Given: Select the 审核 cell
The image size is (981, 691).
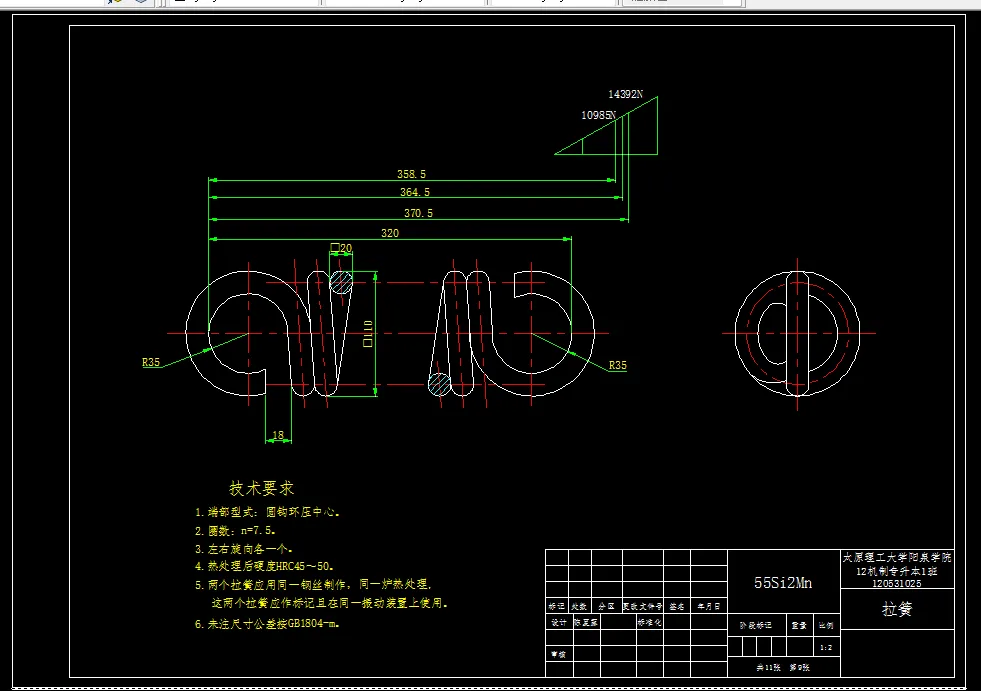Looking at the screenshot, I should (558, 654).
